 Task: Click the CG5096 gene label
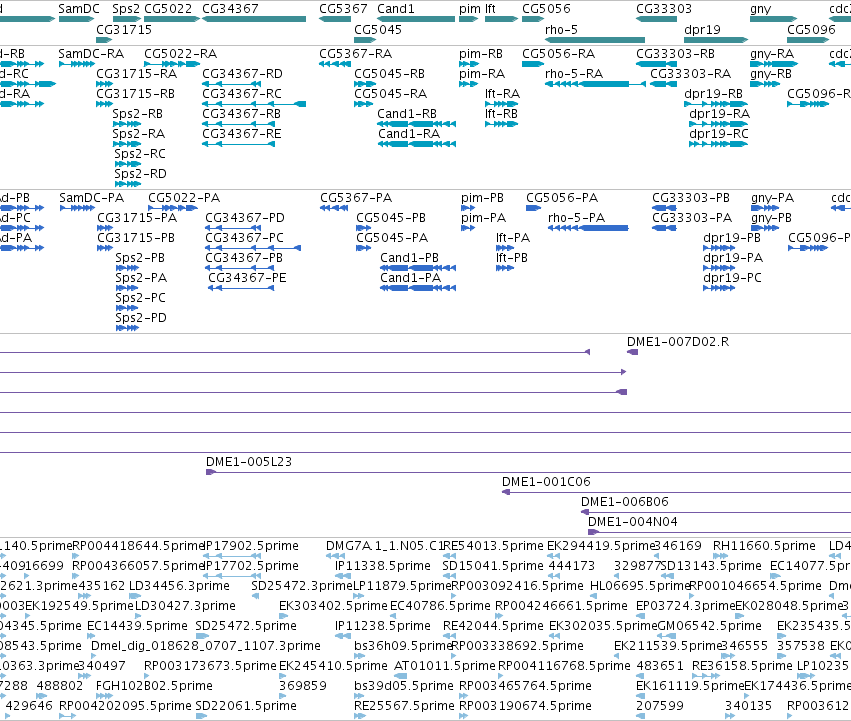point(811,29)
